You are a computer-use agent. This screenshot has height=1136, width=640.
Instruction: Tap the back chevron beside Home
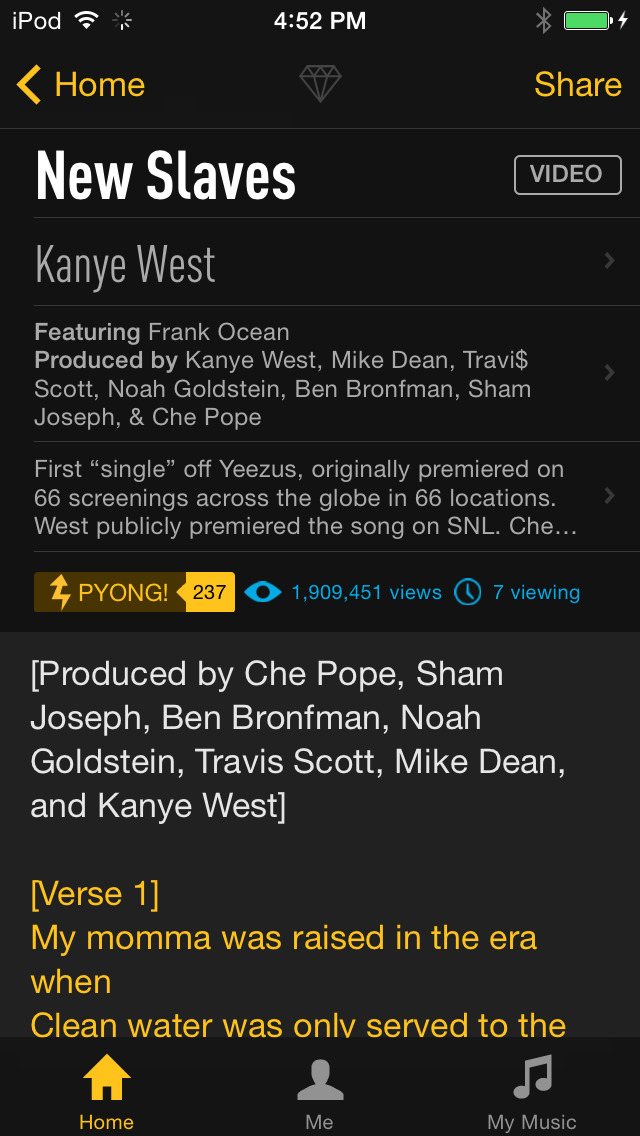27,85
